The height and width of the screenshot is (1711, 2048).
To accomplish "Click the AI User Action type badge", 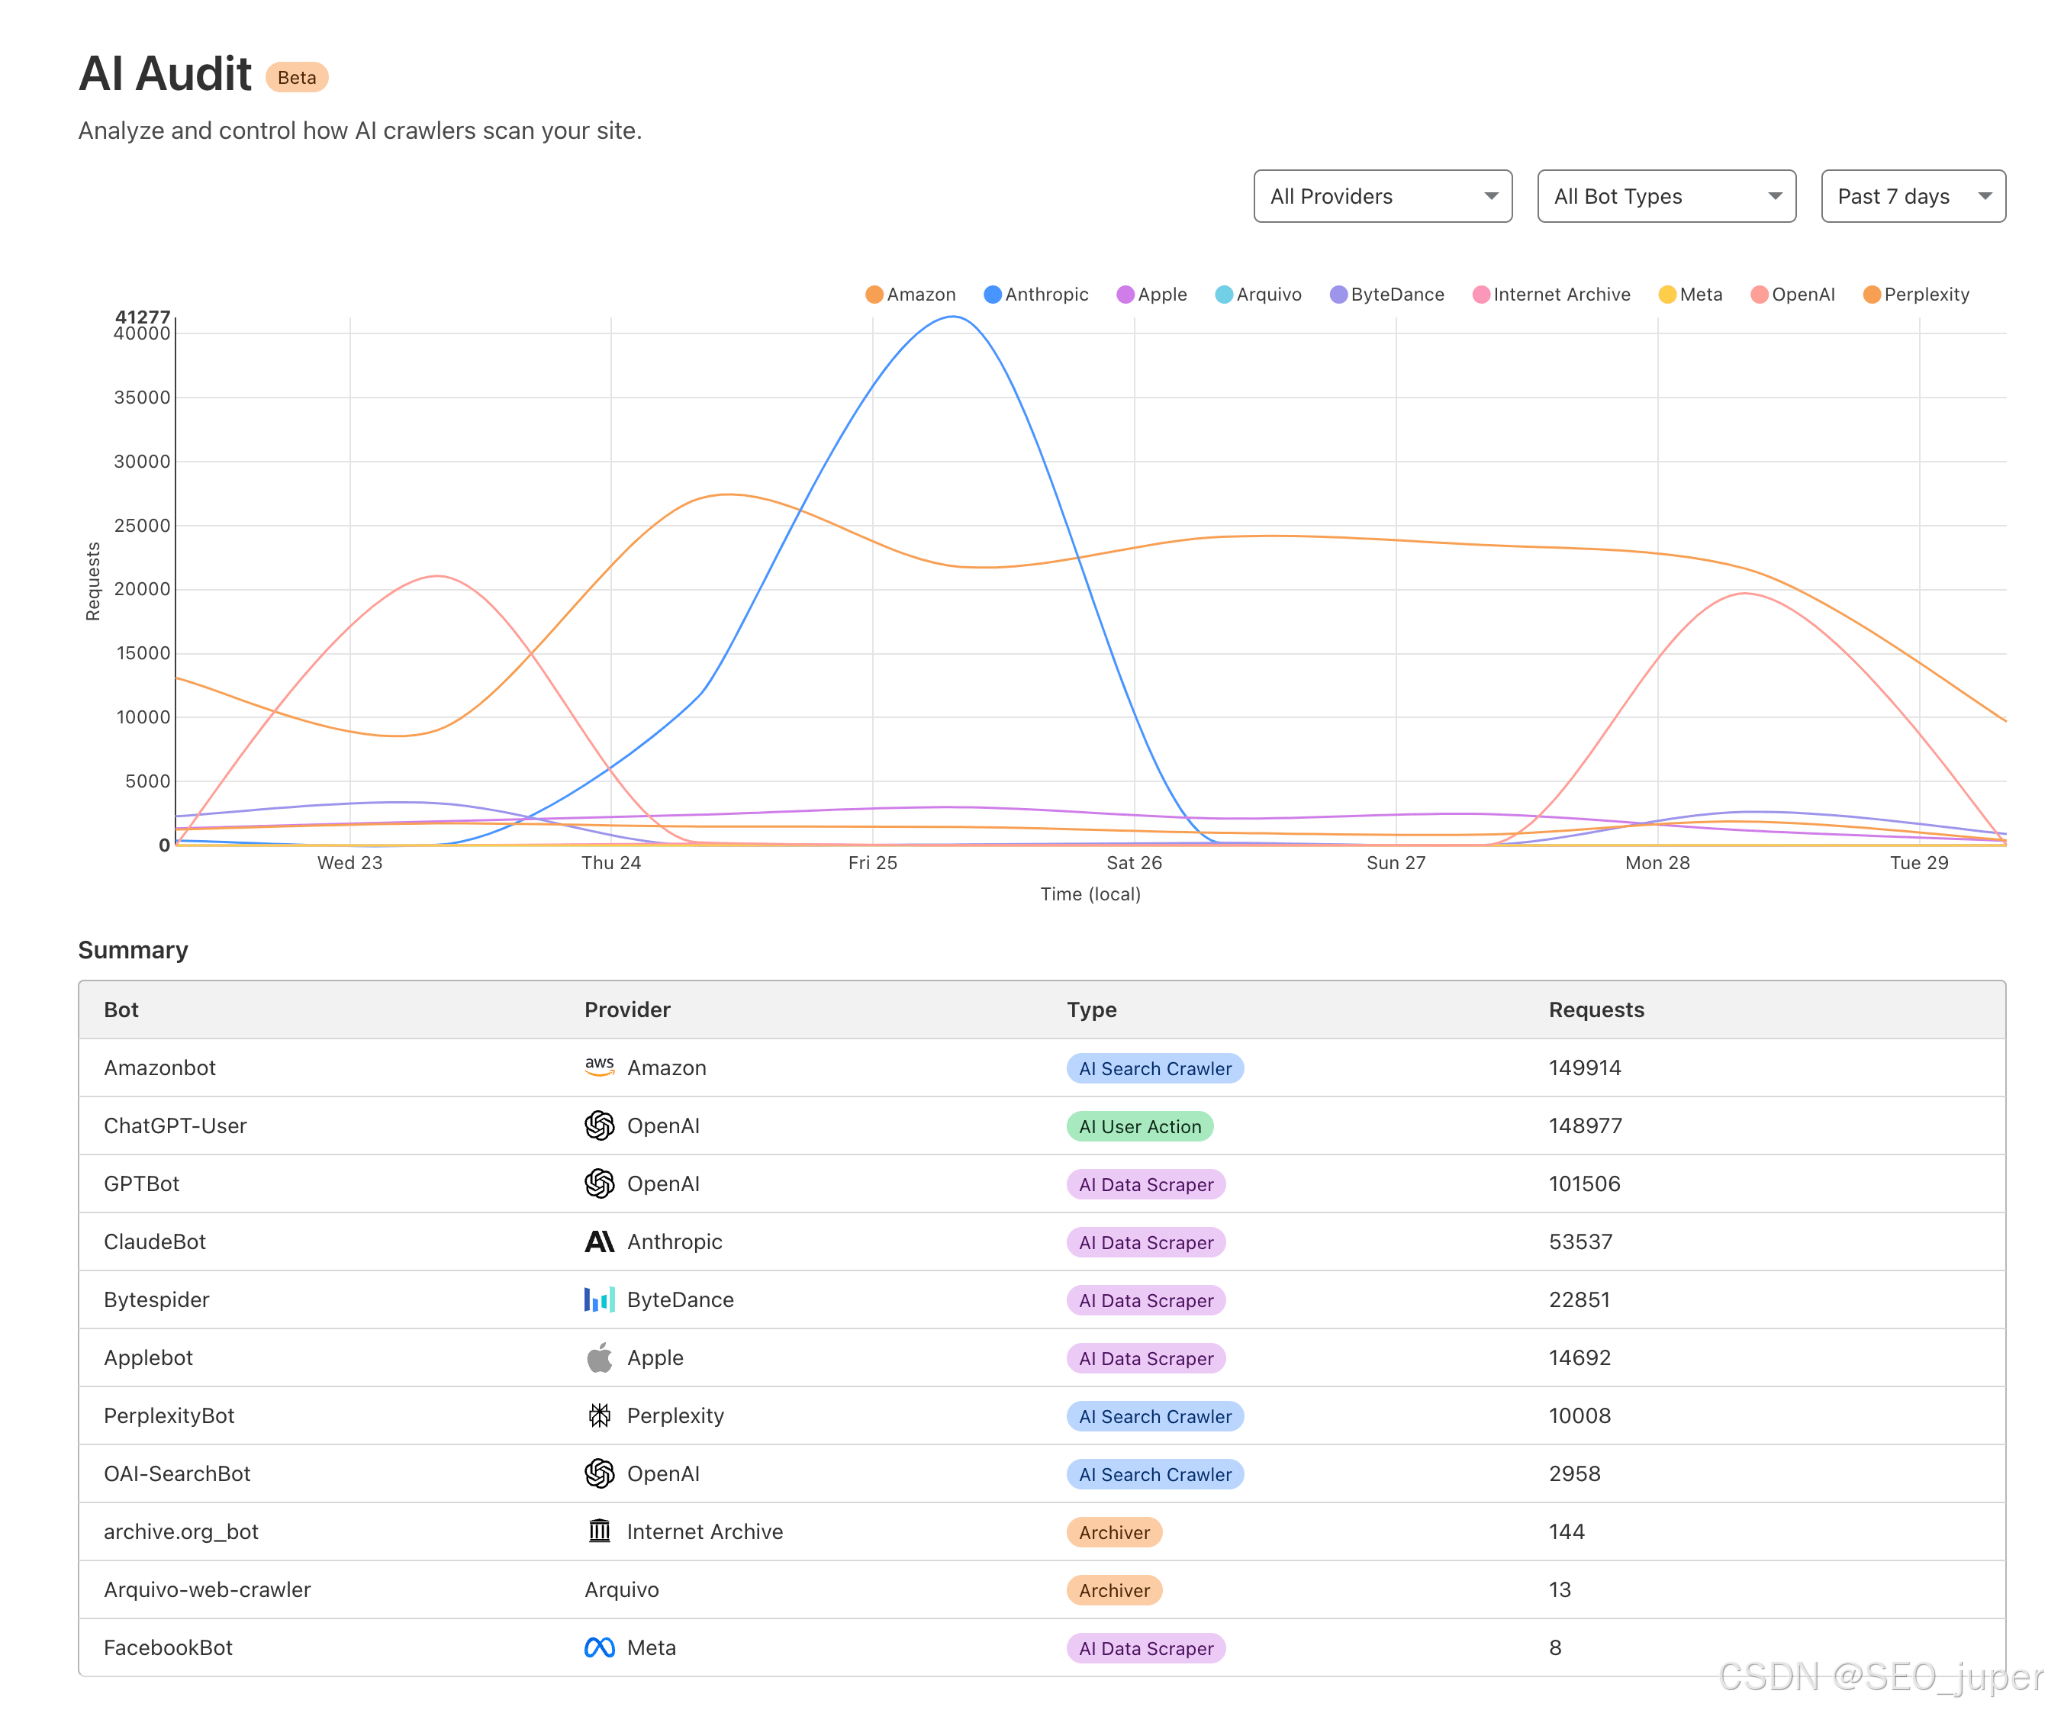I will (1139, 1126).
